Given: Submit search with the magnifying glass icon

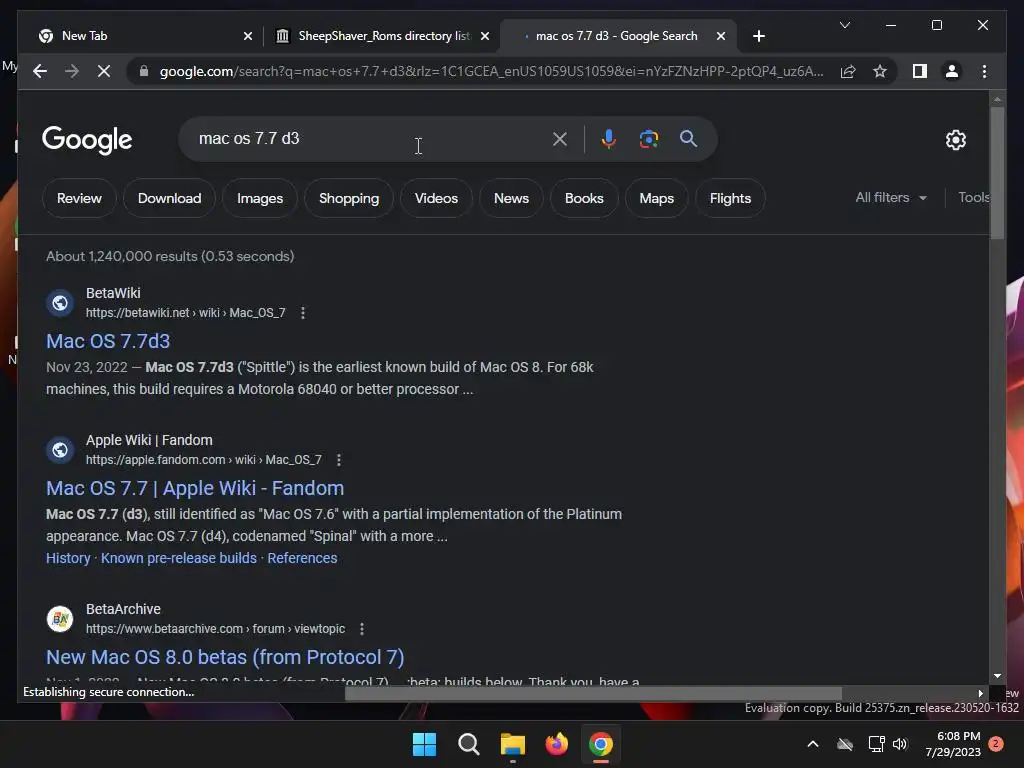Looking at the screenshot, I should 688,138.
